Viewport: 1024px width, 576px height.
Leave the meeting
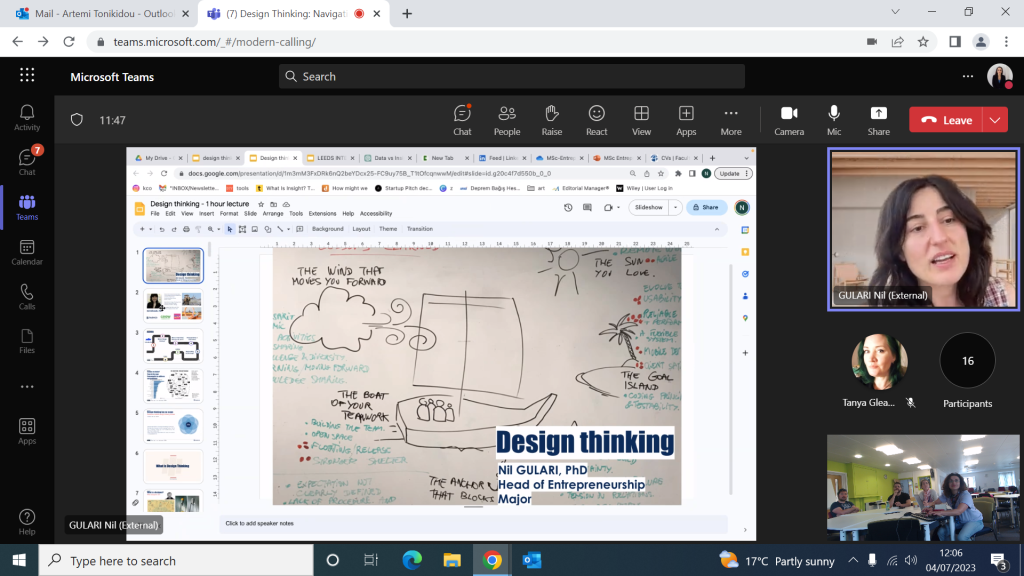click(x=946, y=120)
